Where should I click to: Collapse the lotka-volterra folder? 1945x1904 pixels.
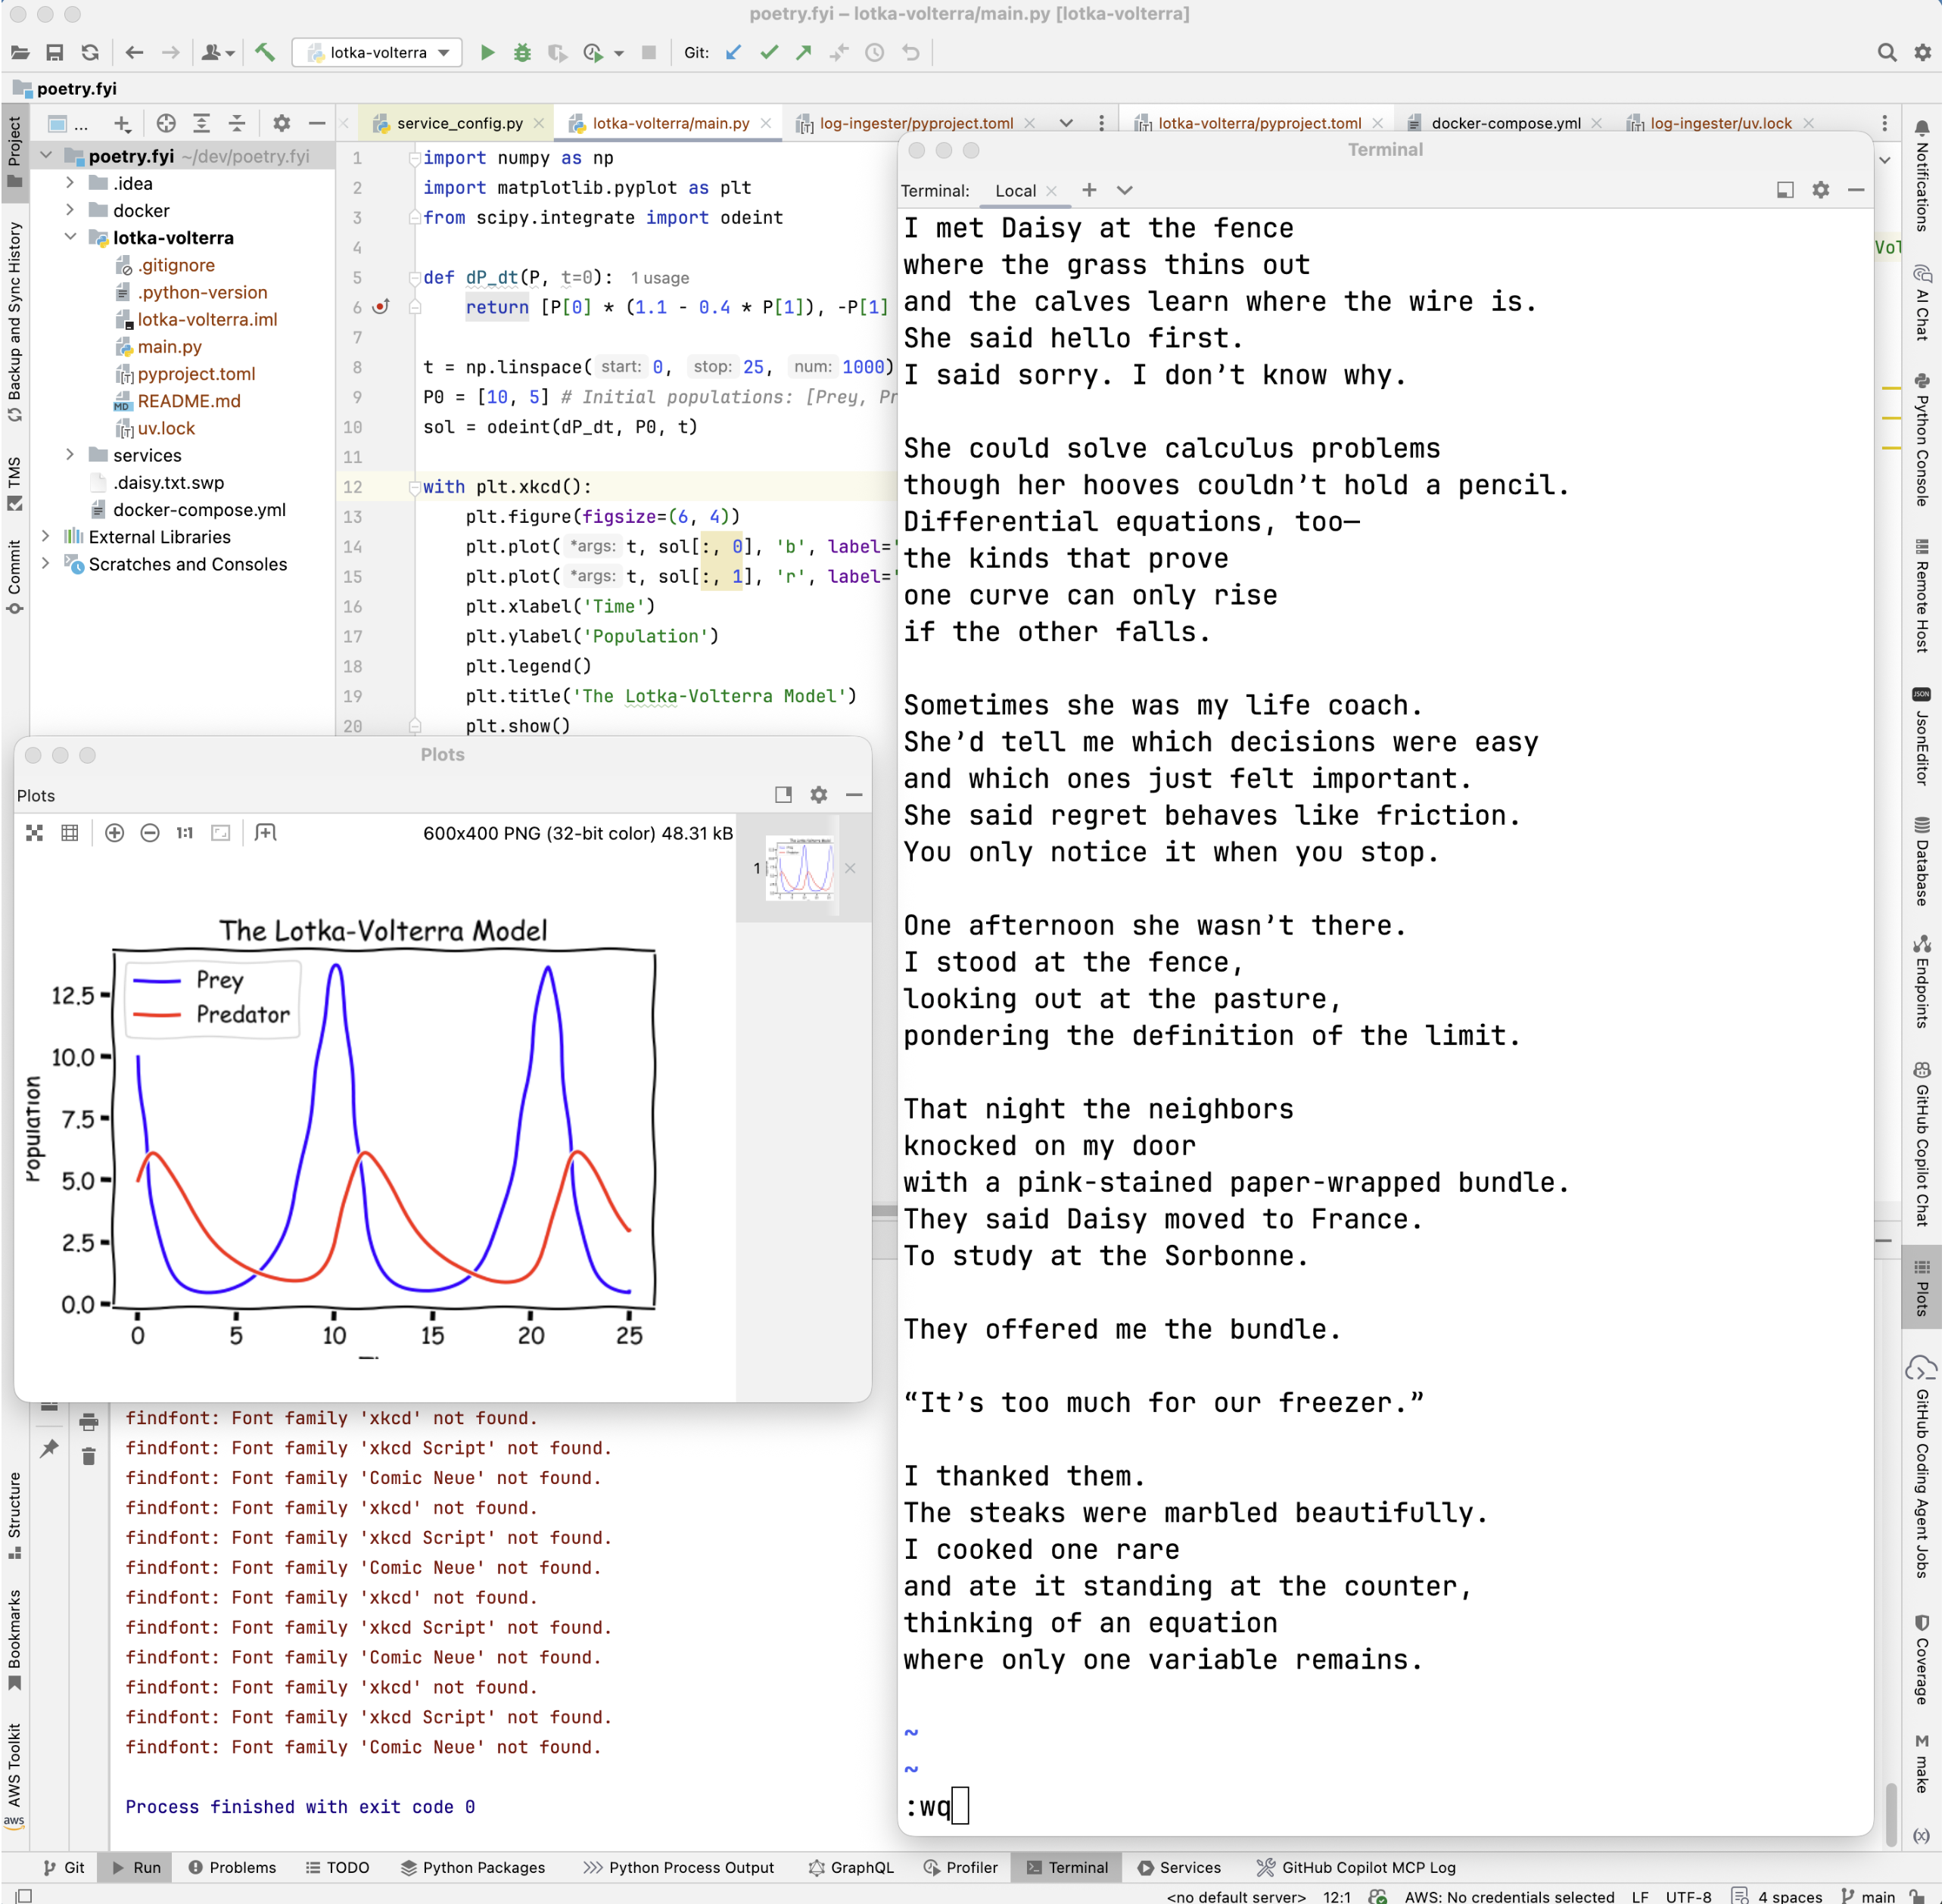click(70, 238)
